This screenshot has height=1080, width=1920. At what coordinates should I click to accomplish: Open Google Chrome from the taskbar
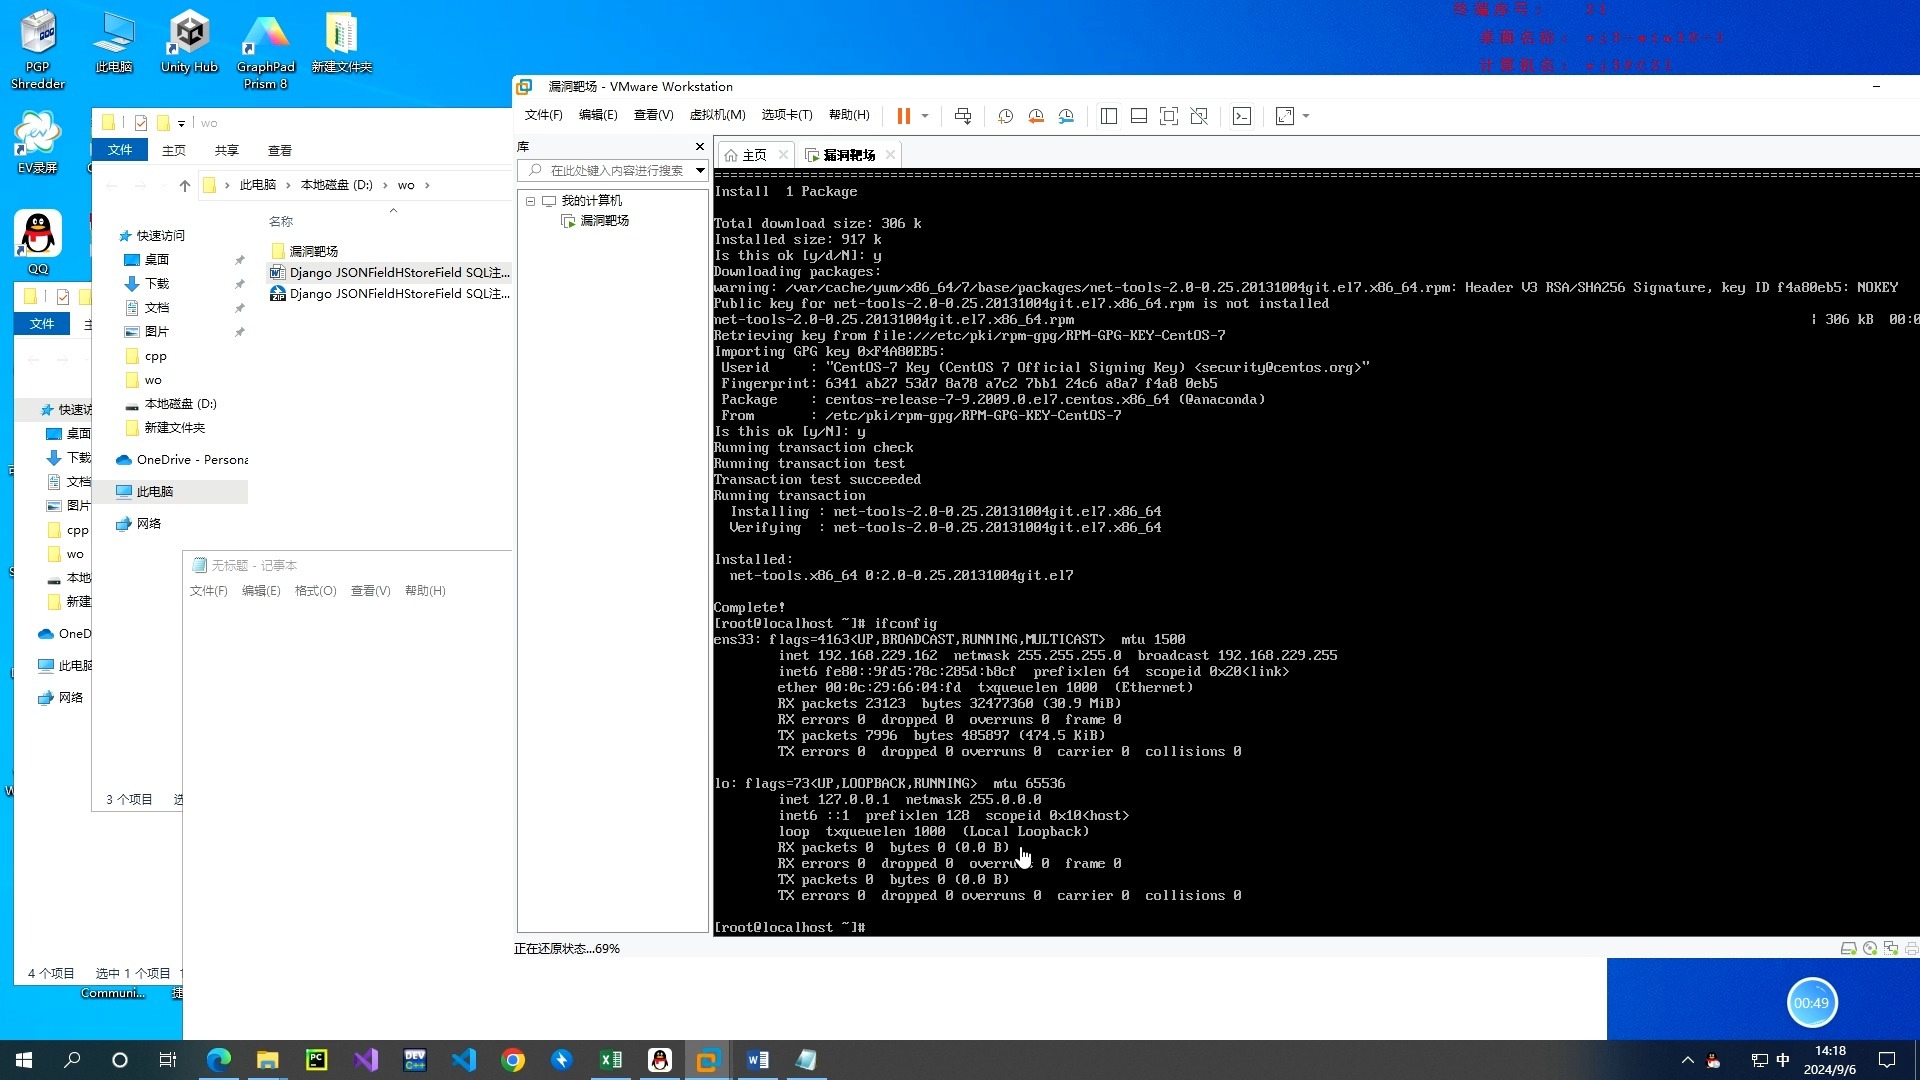click(513, 1060)
